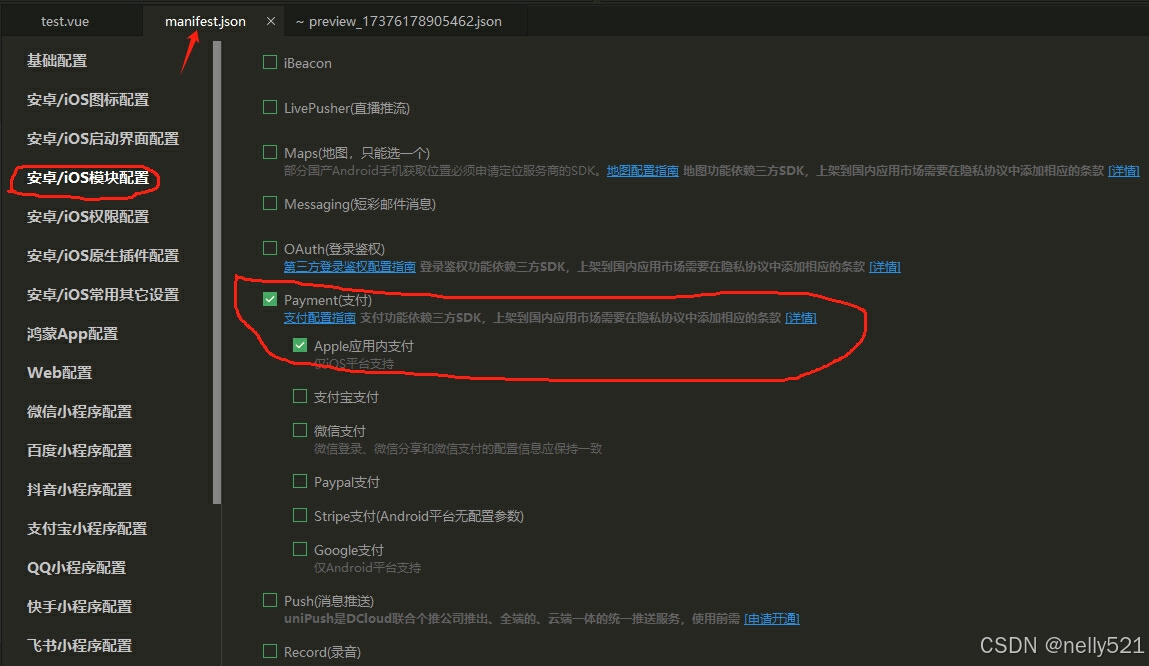Open 安卓/iOS启动界面配置 section
Viewport: 1149px width, 666px height.
103,138
